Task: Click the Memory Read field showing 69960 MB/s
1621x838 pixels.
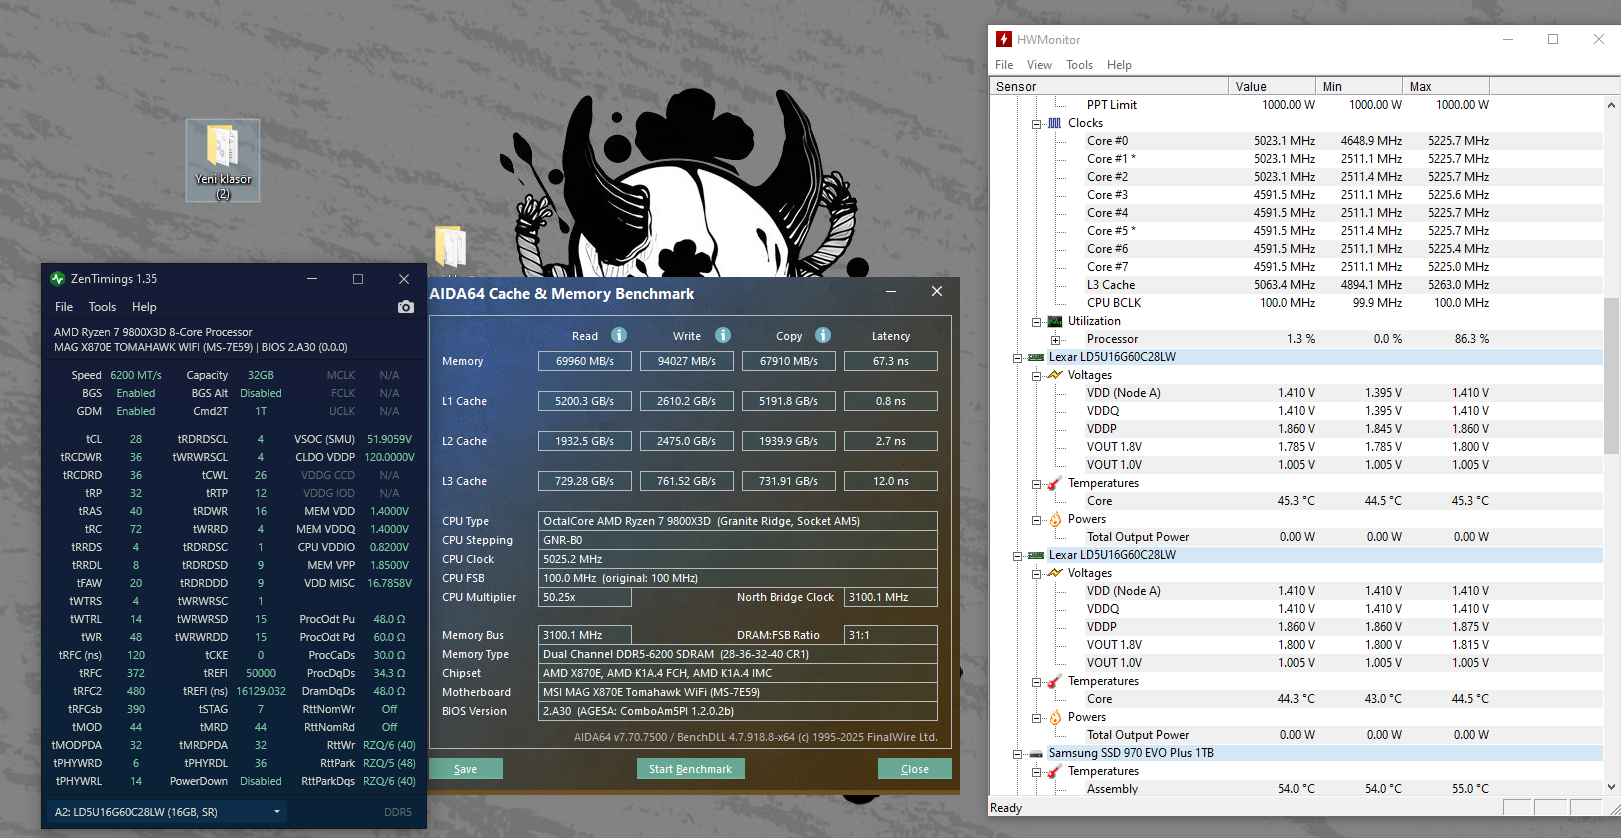Action: (x=585, y=361)
